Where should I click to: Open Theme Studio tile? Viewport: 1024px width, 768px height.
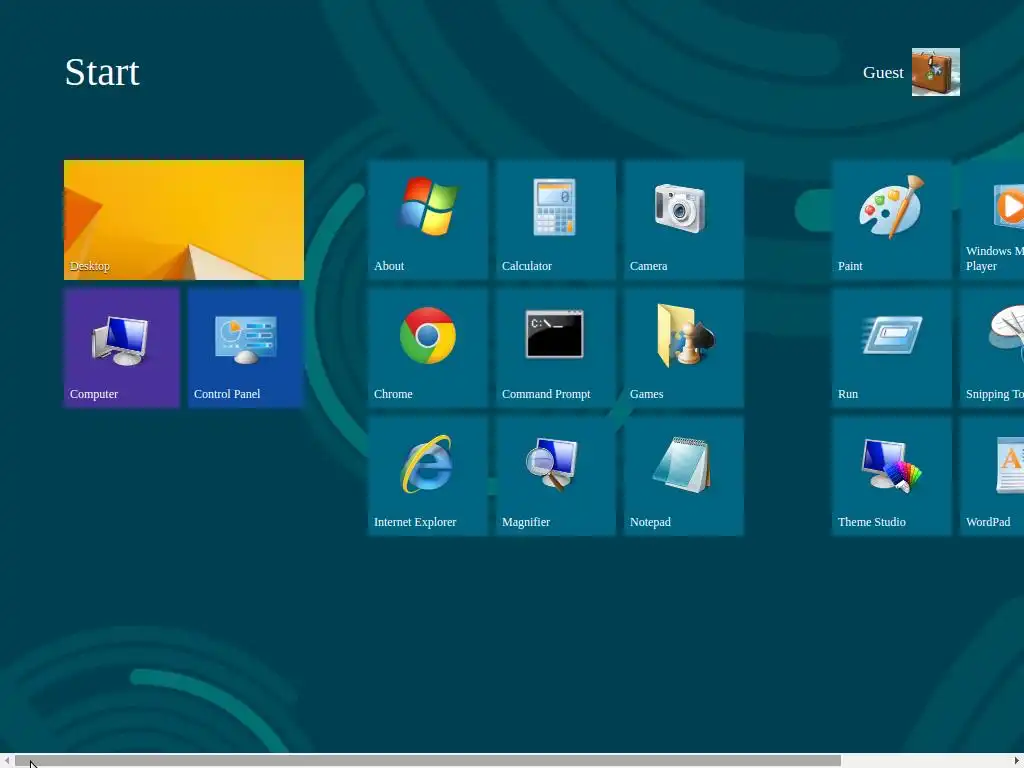[891, 475]
